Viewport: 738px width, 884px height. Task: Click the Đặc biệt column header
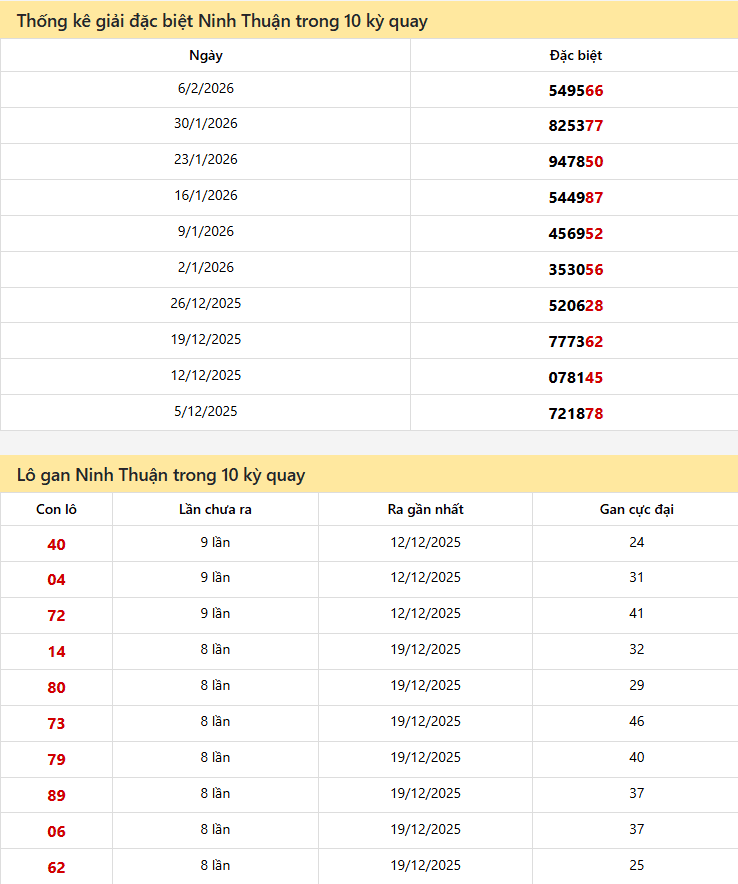575,56
